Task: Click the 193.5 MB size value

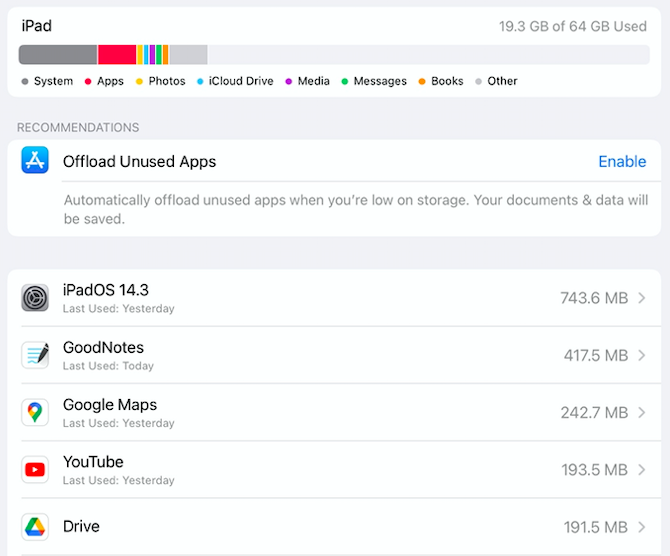Action: [x=594, y=470]
